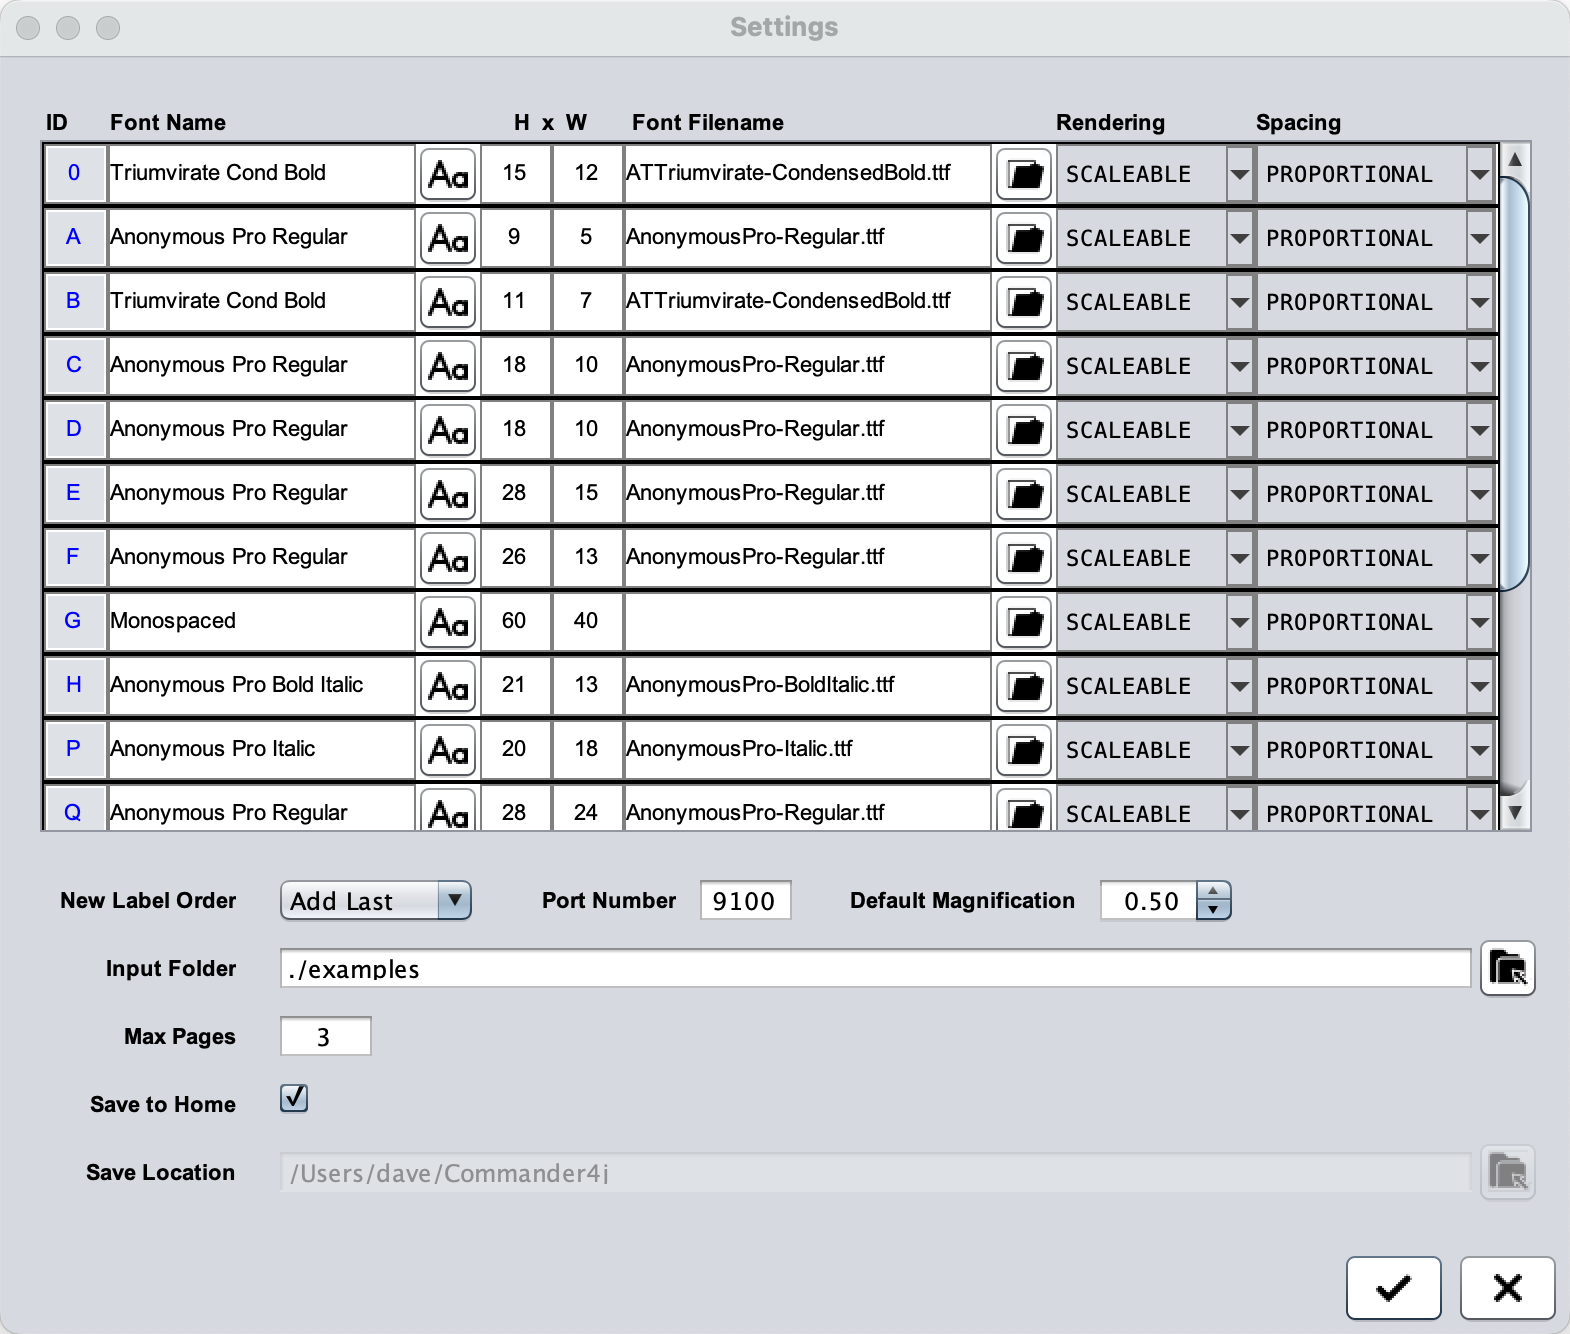Click the Max Pages input field
This screenshot has height=1334, width=1570.
click(x=325, y=1036)
